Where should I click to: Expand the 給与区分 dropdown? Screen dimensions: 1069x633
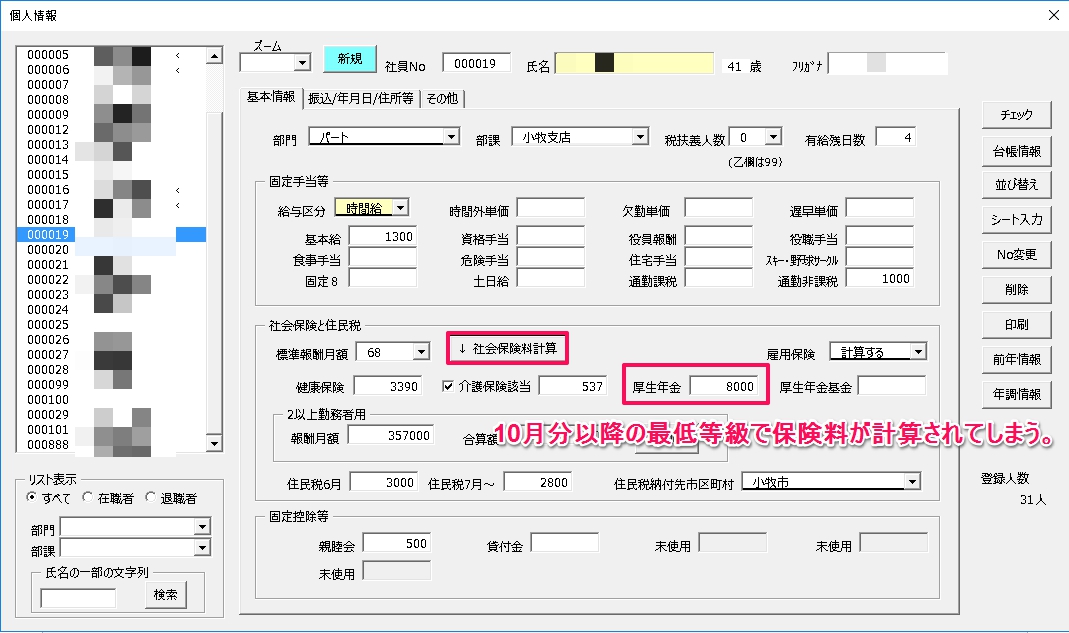[x=401, y=208]
